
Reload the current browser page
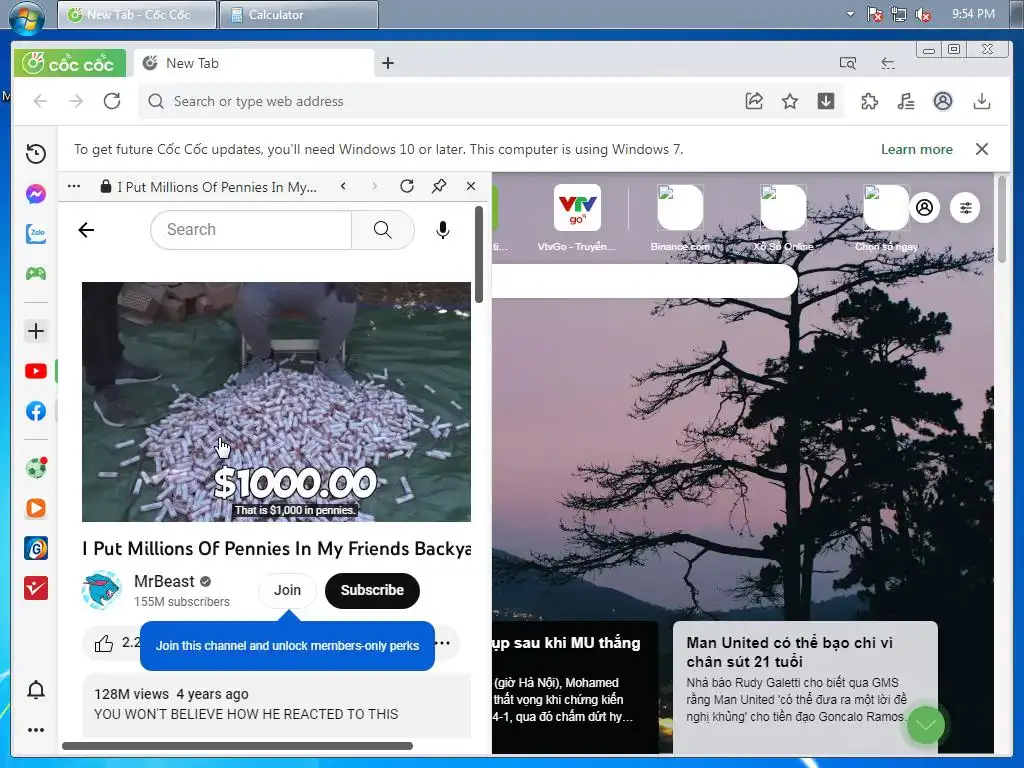tap(112, 101)
